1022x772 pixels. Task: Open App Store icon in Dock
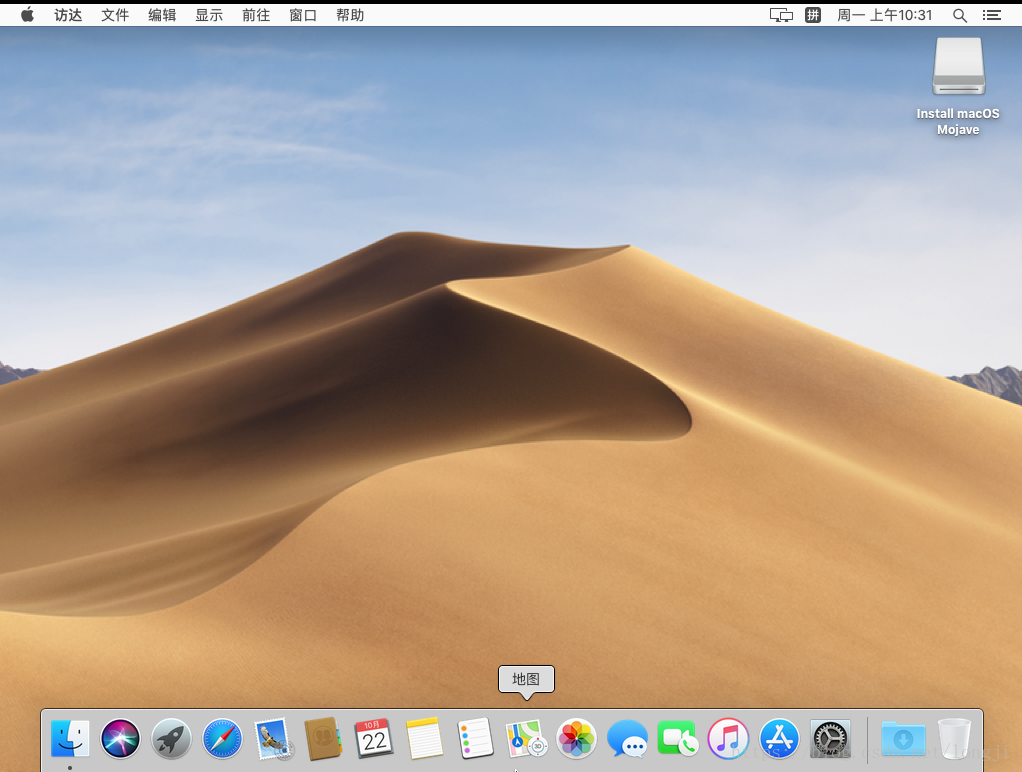pos(780,739)
